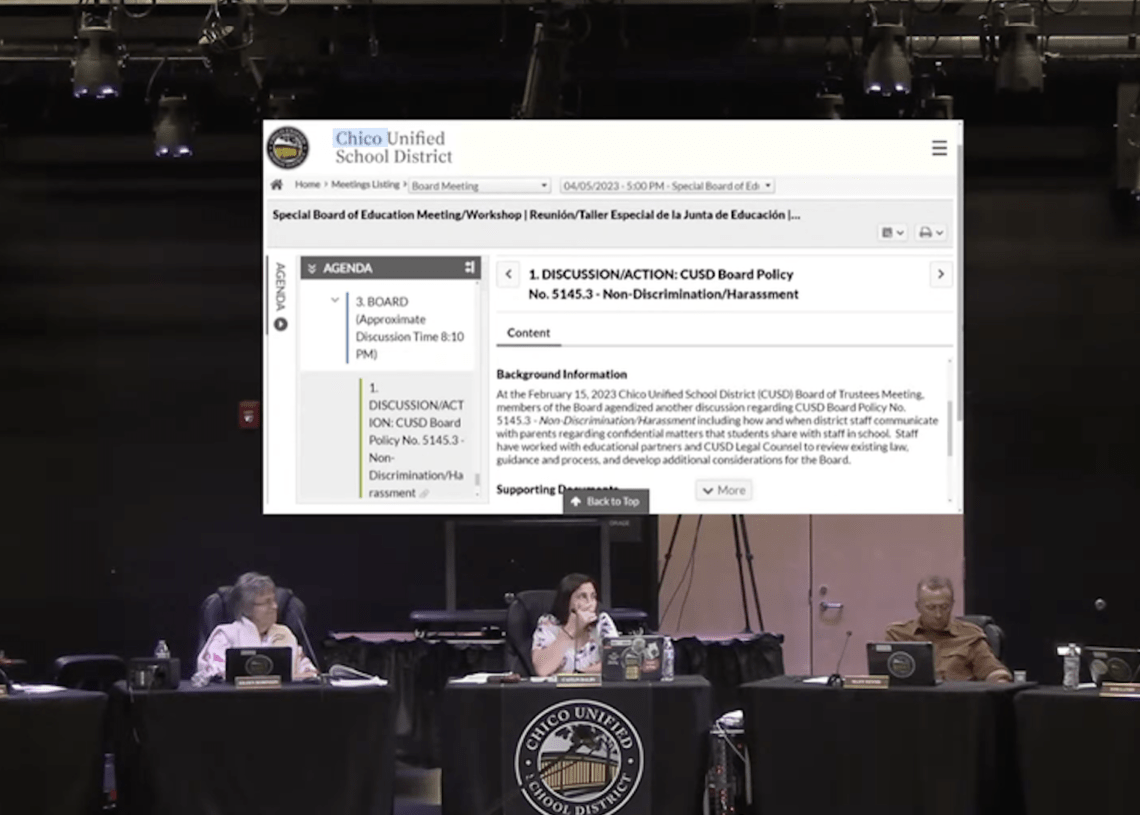Expand the More content button
Screen dimensions: 1140x815
tap(724, 490)
